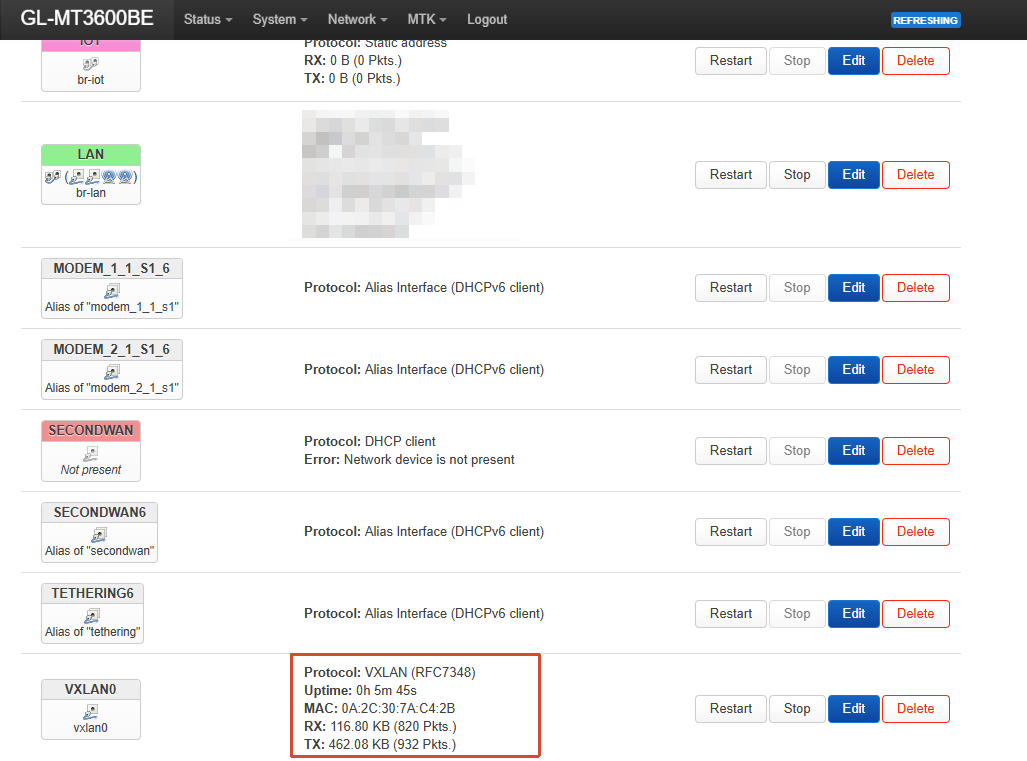Delete the MODEM_2_1_S1_6 interface
The height and width of the screenshot is (761, 1027).
pos(915,370)
